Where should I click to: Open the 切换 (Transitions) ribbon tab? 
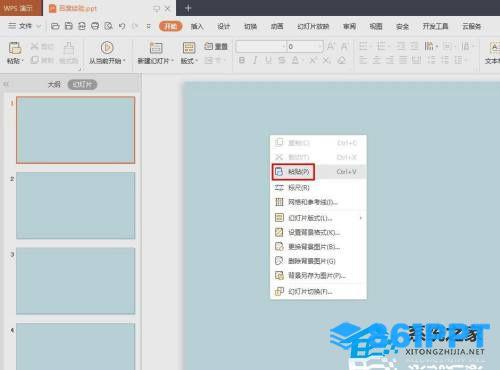tap(250, 26)
